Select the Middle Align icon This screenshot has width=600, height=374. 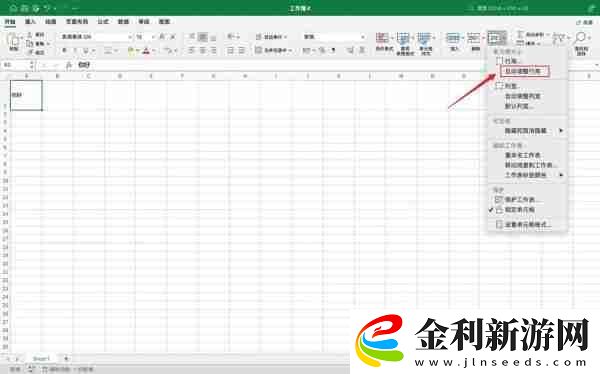coord(202,37)
